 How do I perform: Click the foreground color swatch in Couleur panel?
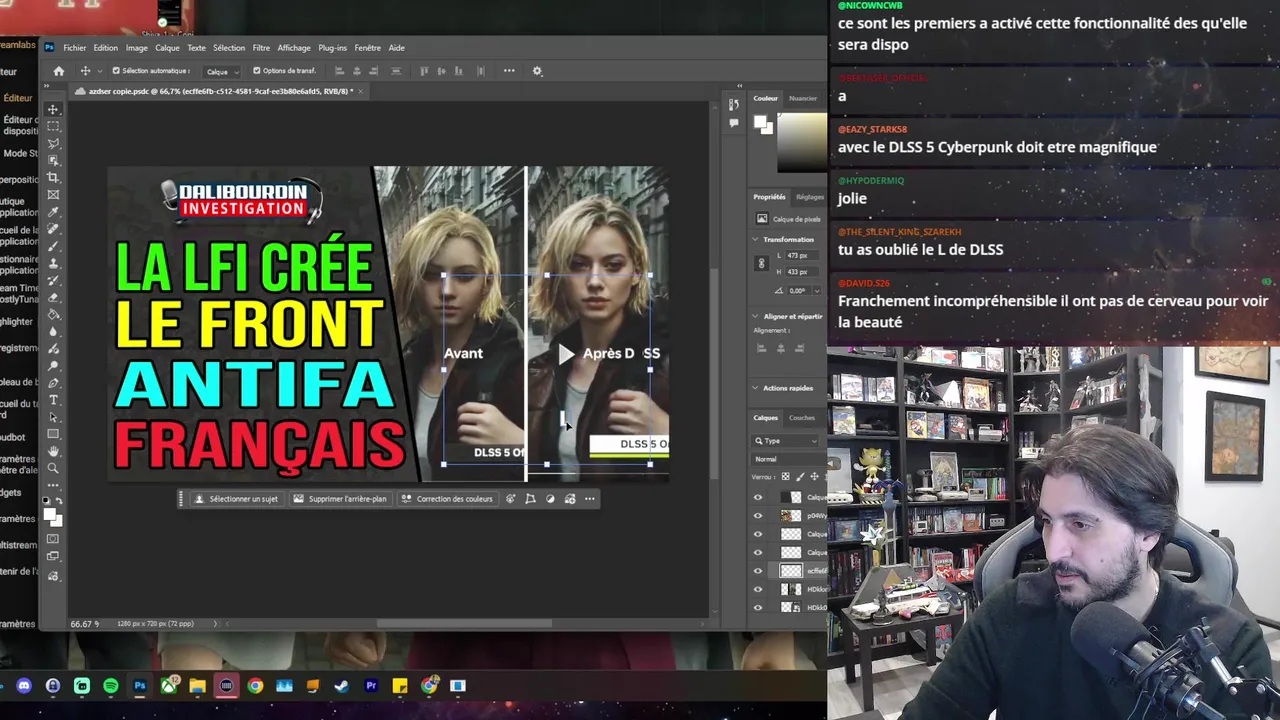click(x=760, y=122)
